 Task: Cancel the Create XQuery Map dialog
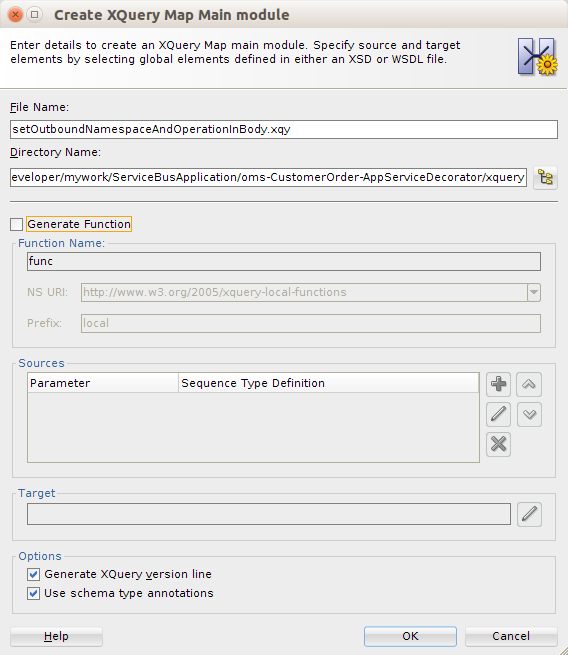click(511, 636)
